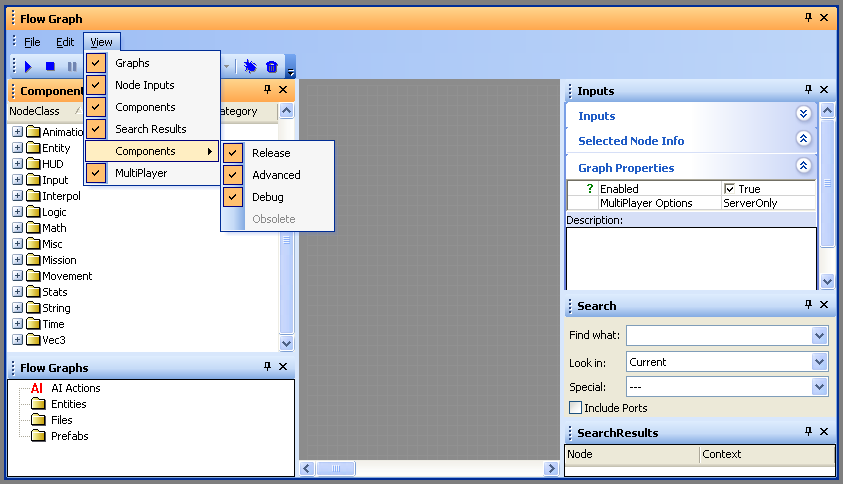
Task: Uncheck Debug in the Components submenu
Action: 277,197
